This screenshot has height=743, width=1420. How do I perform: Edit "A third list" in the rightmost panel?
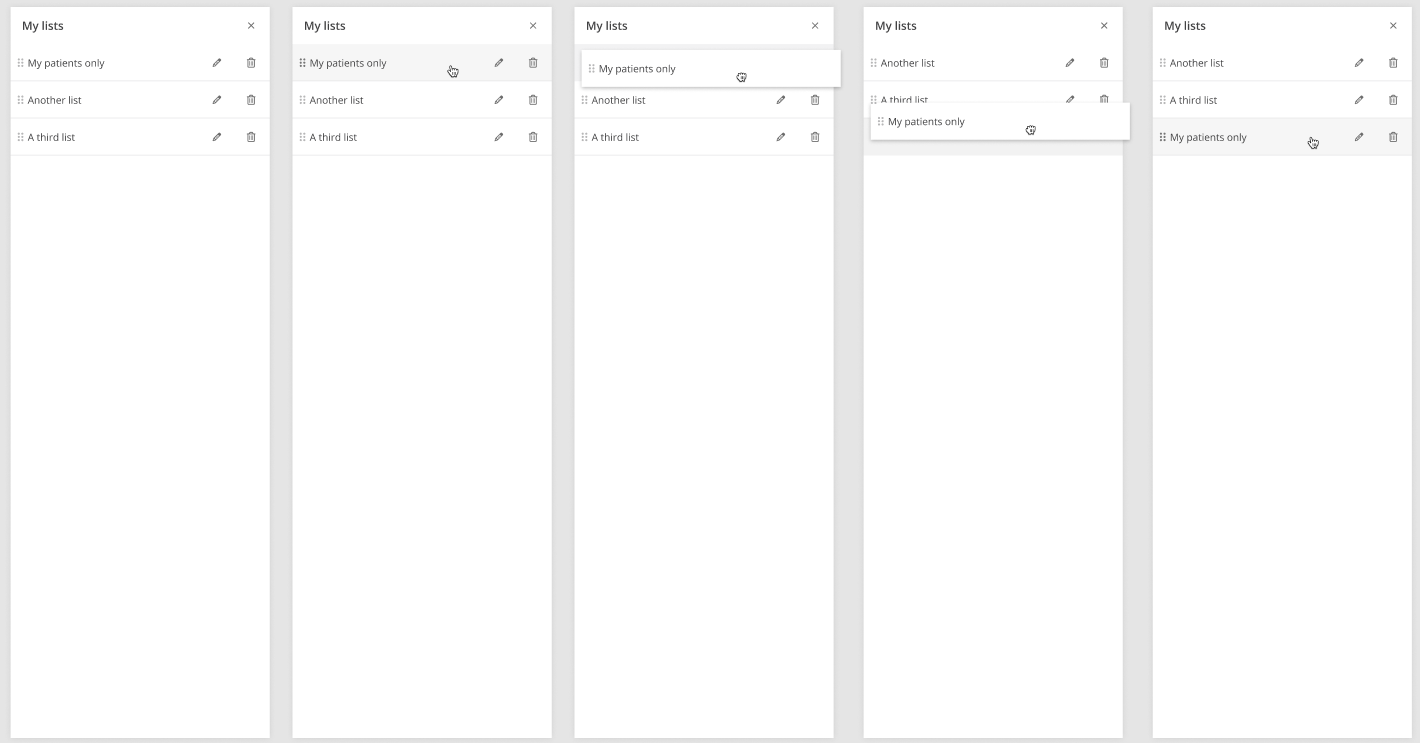point(1359,100)
